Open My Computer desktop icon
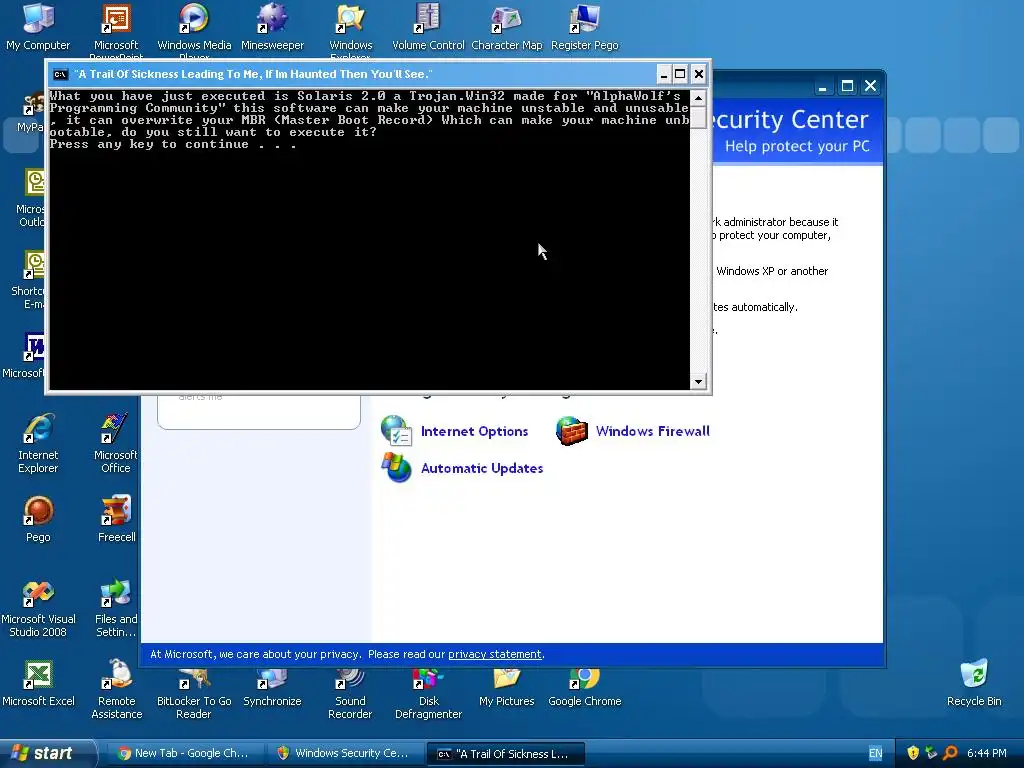Viewport: 1024px width, 768px height. pyautogui.click(x=38, y=26)
